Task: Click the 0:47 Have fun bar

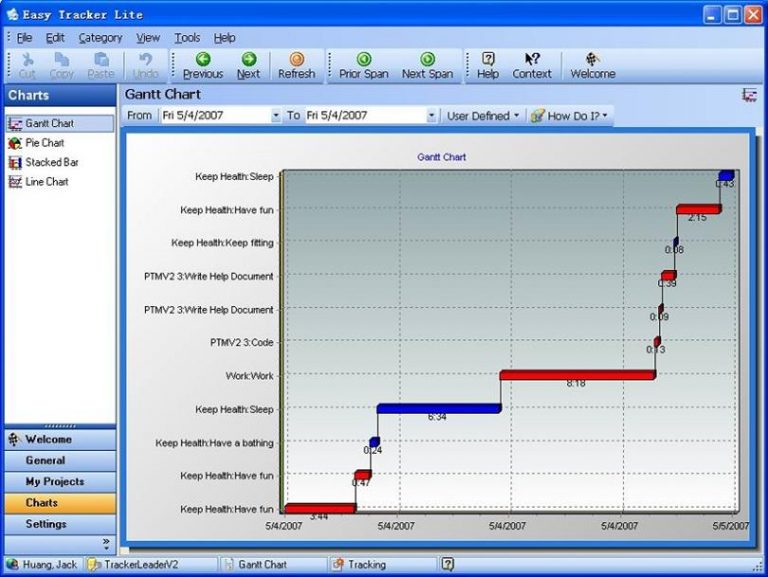Action: 362,475
